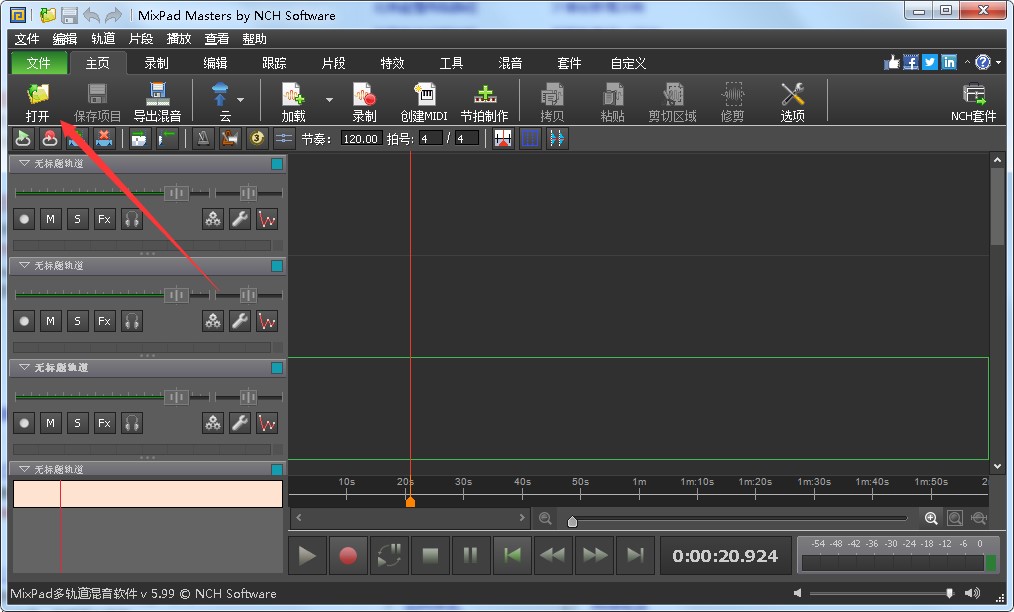Collapse the first 无标题轨道 track triangle
1014x612 pixels.
pyautogui.click(x=24, y=163)
